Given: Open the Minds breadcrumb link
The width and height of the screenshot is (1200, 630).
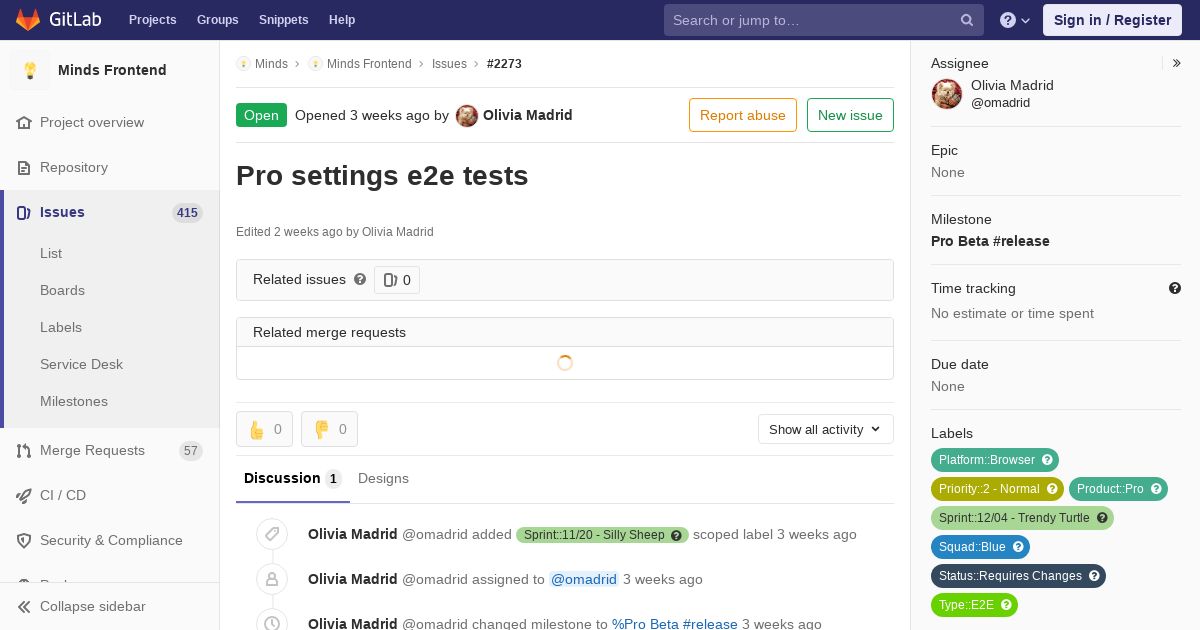Looking at the screenshot, I should click(271, 64).
